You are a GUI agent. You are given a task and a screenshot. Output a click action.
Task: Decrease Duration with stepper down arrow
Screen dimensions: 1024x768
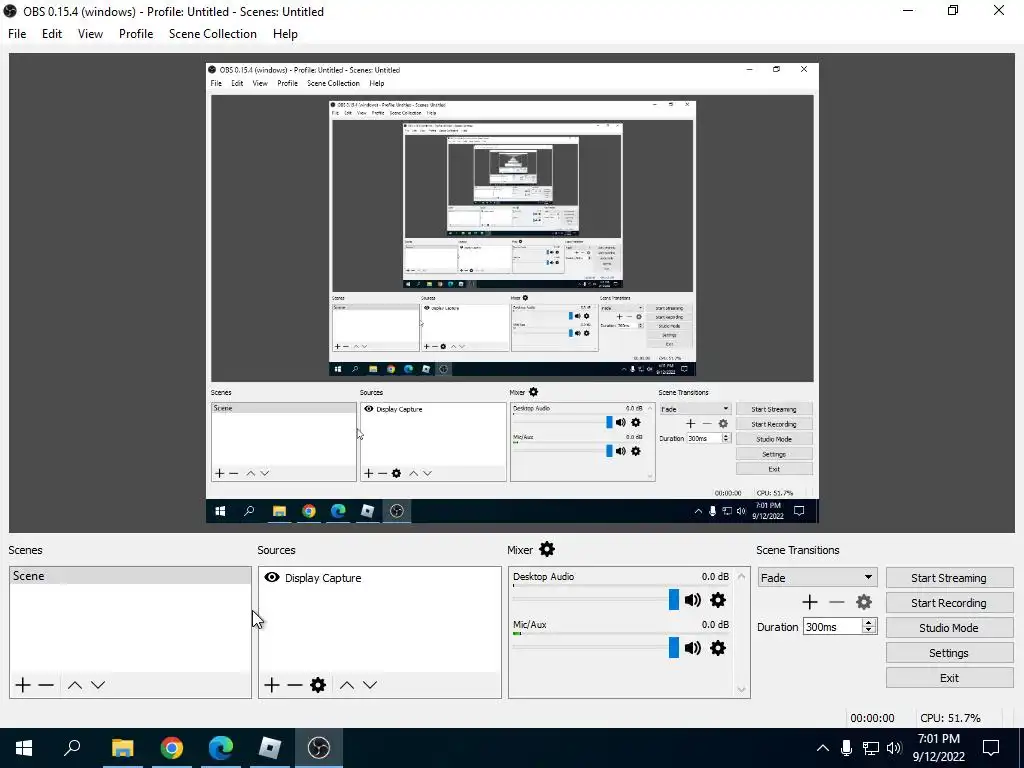[x=869, y=630]
